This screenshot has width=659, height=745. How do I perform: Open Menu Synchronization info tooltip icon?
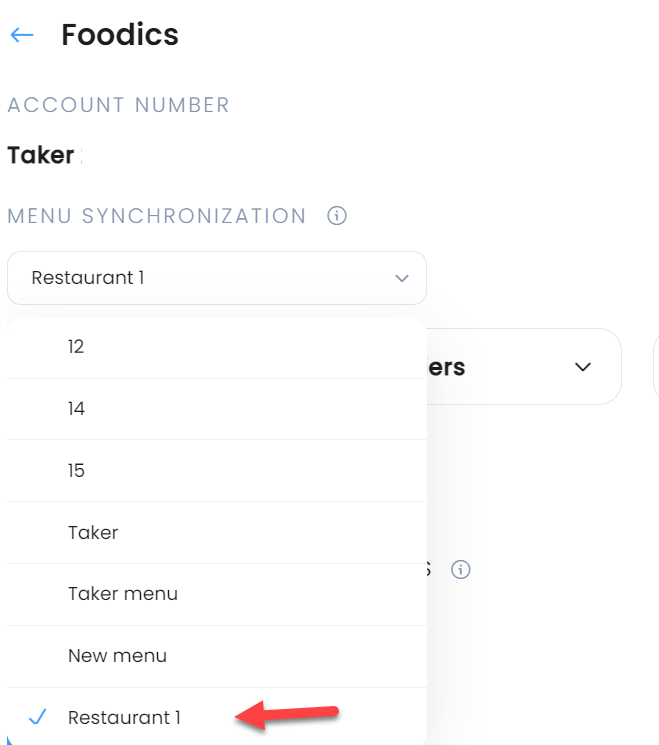coord(337,216)
